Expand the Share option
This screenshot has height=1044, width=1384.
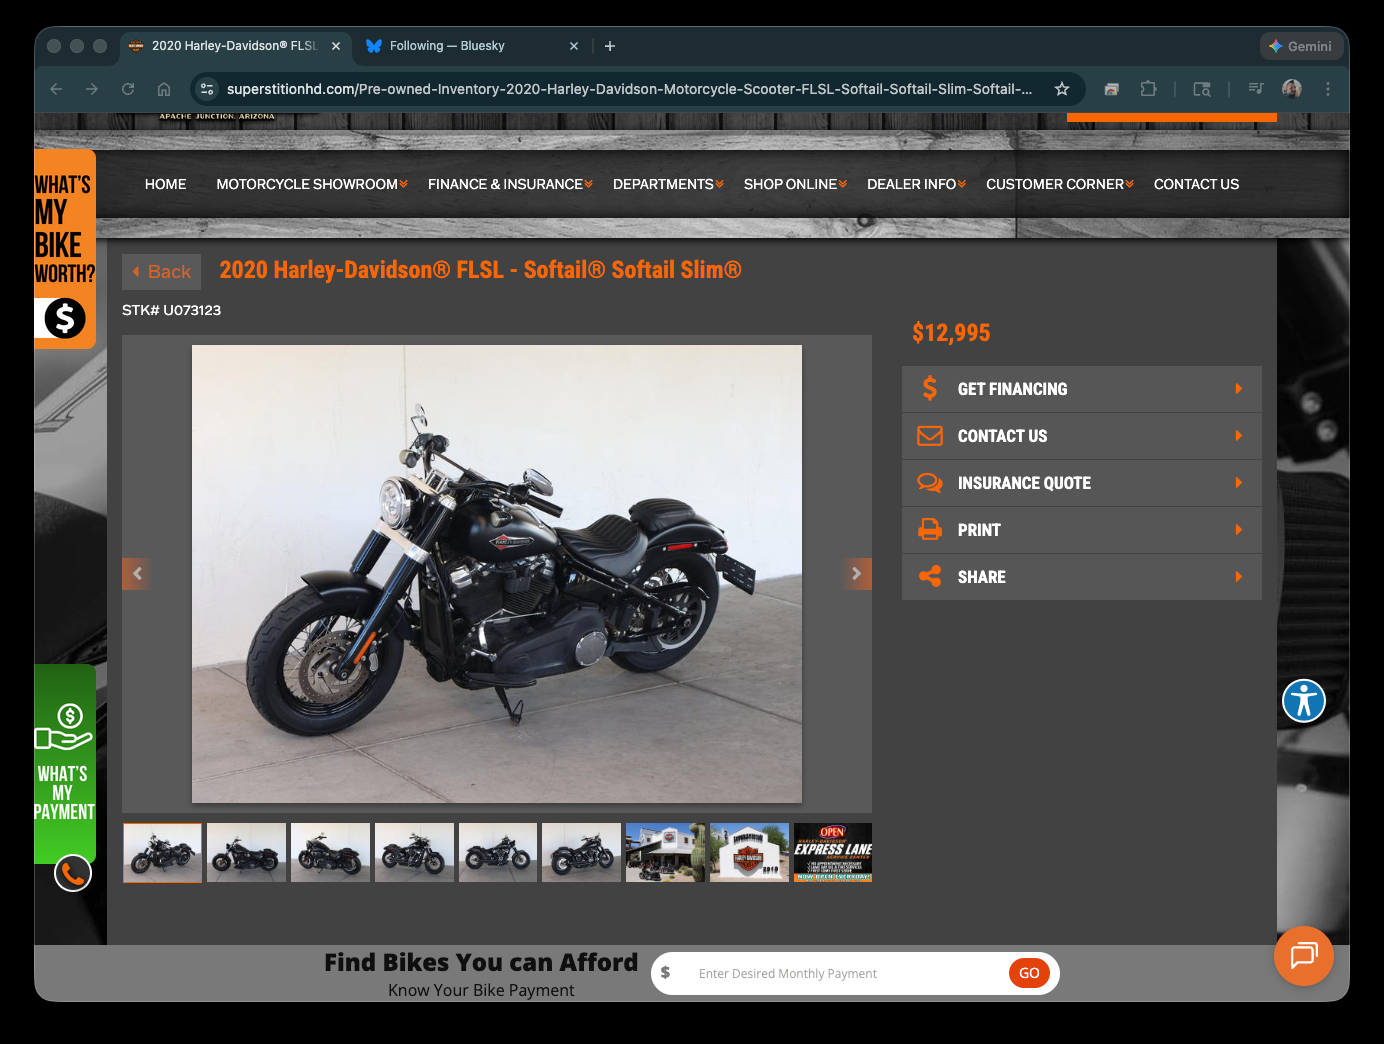1081,577
